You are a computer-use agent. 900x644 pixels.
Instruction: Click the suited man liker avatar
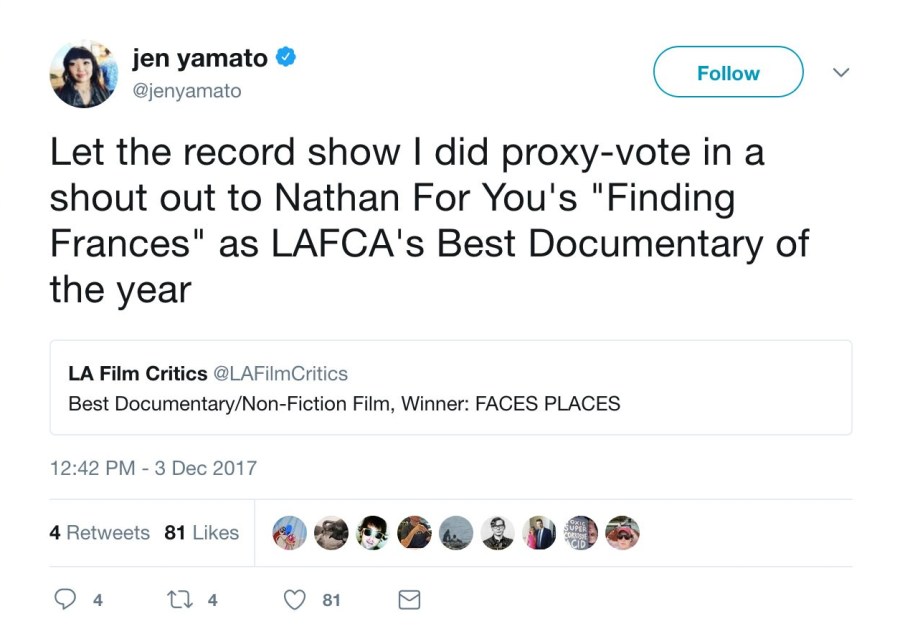click(539, 533)
